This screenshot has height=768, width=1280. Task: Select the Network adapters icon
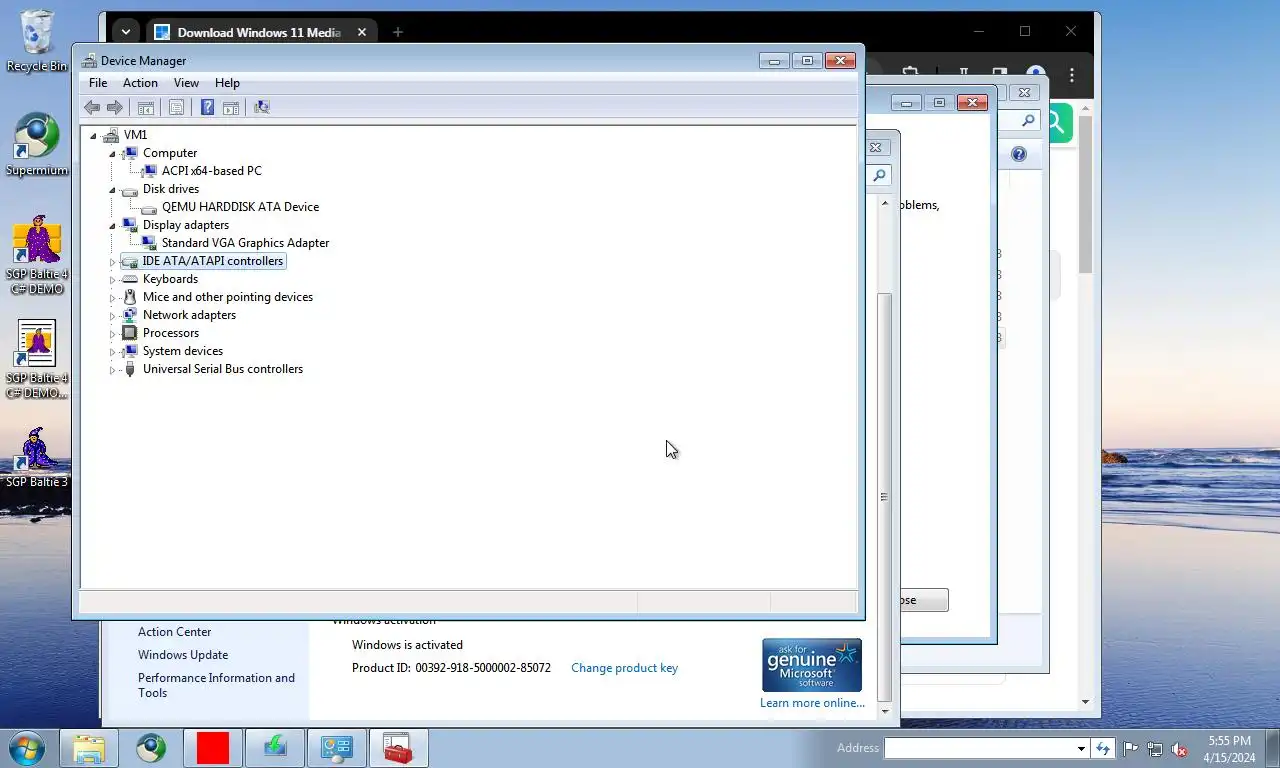pos(129,315)
